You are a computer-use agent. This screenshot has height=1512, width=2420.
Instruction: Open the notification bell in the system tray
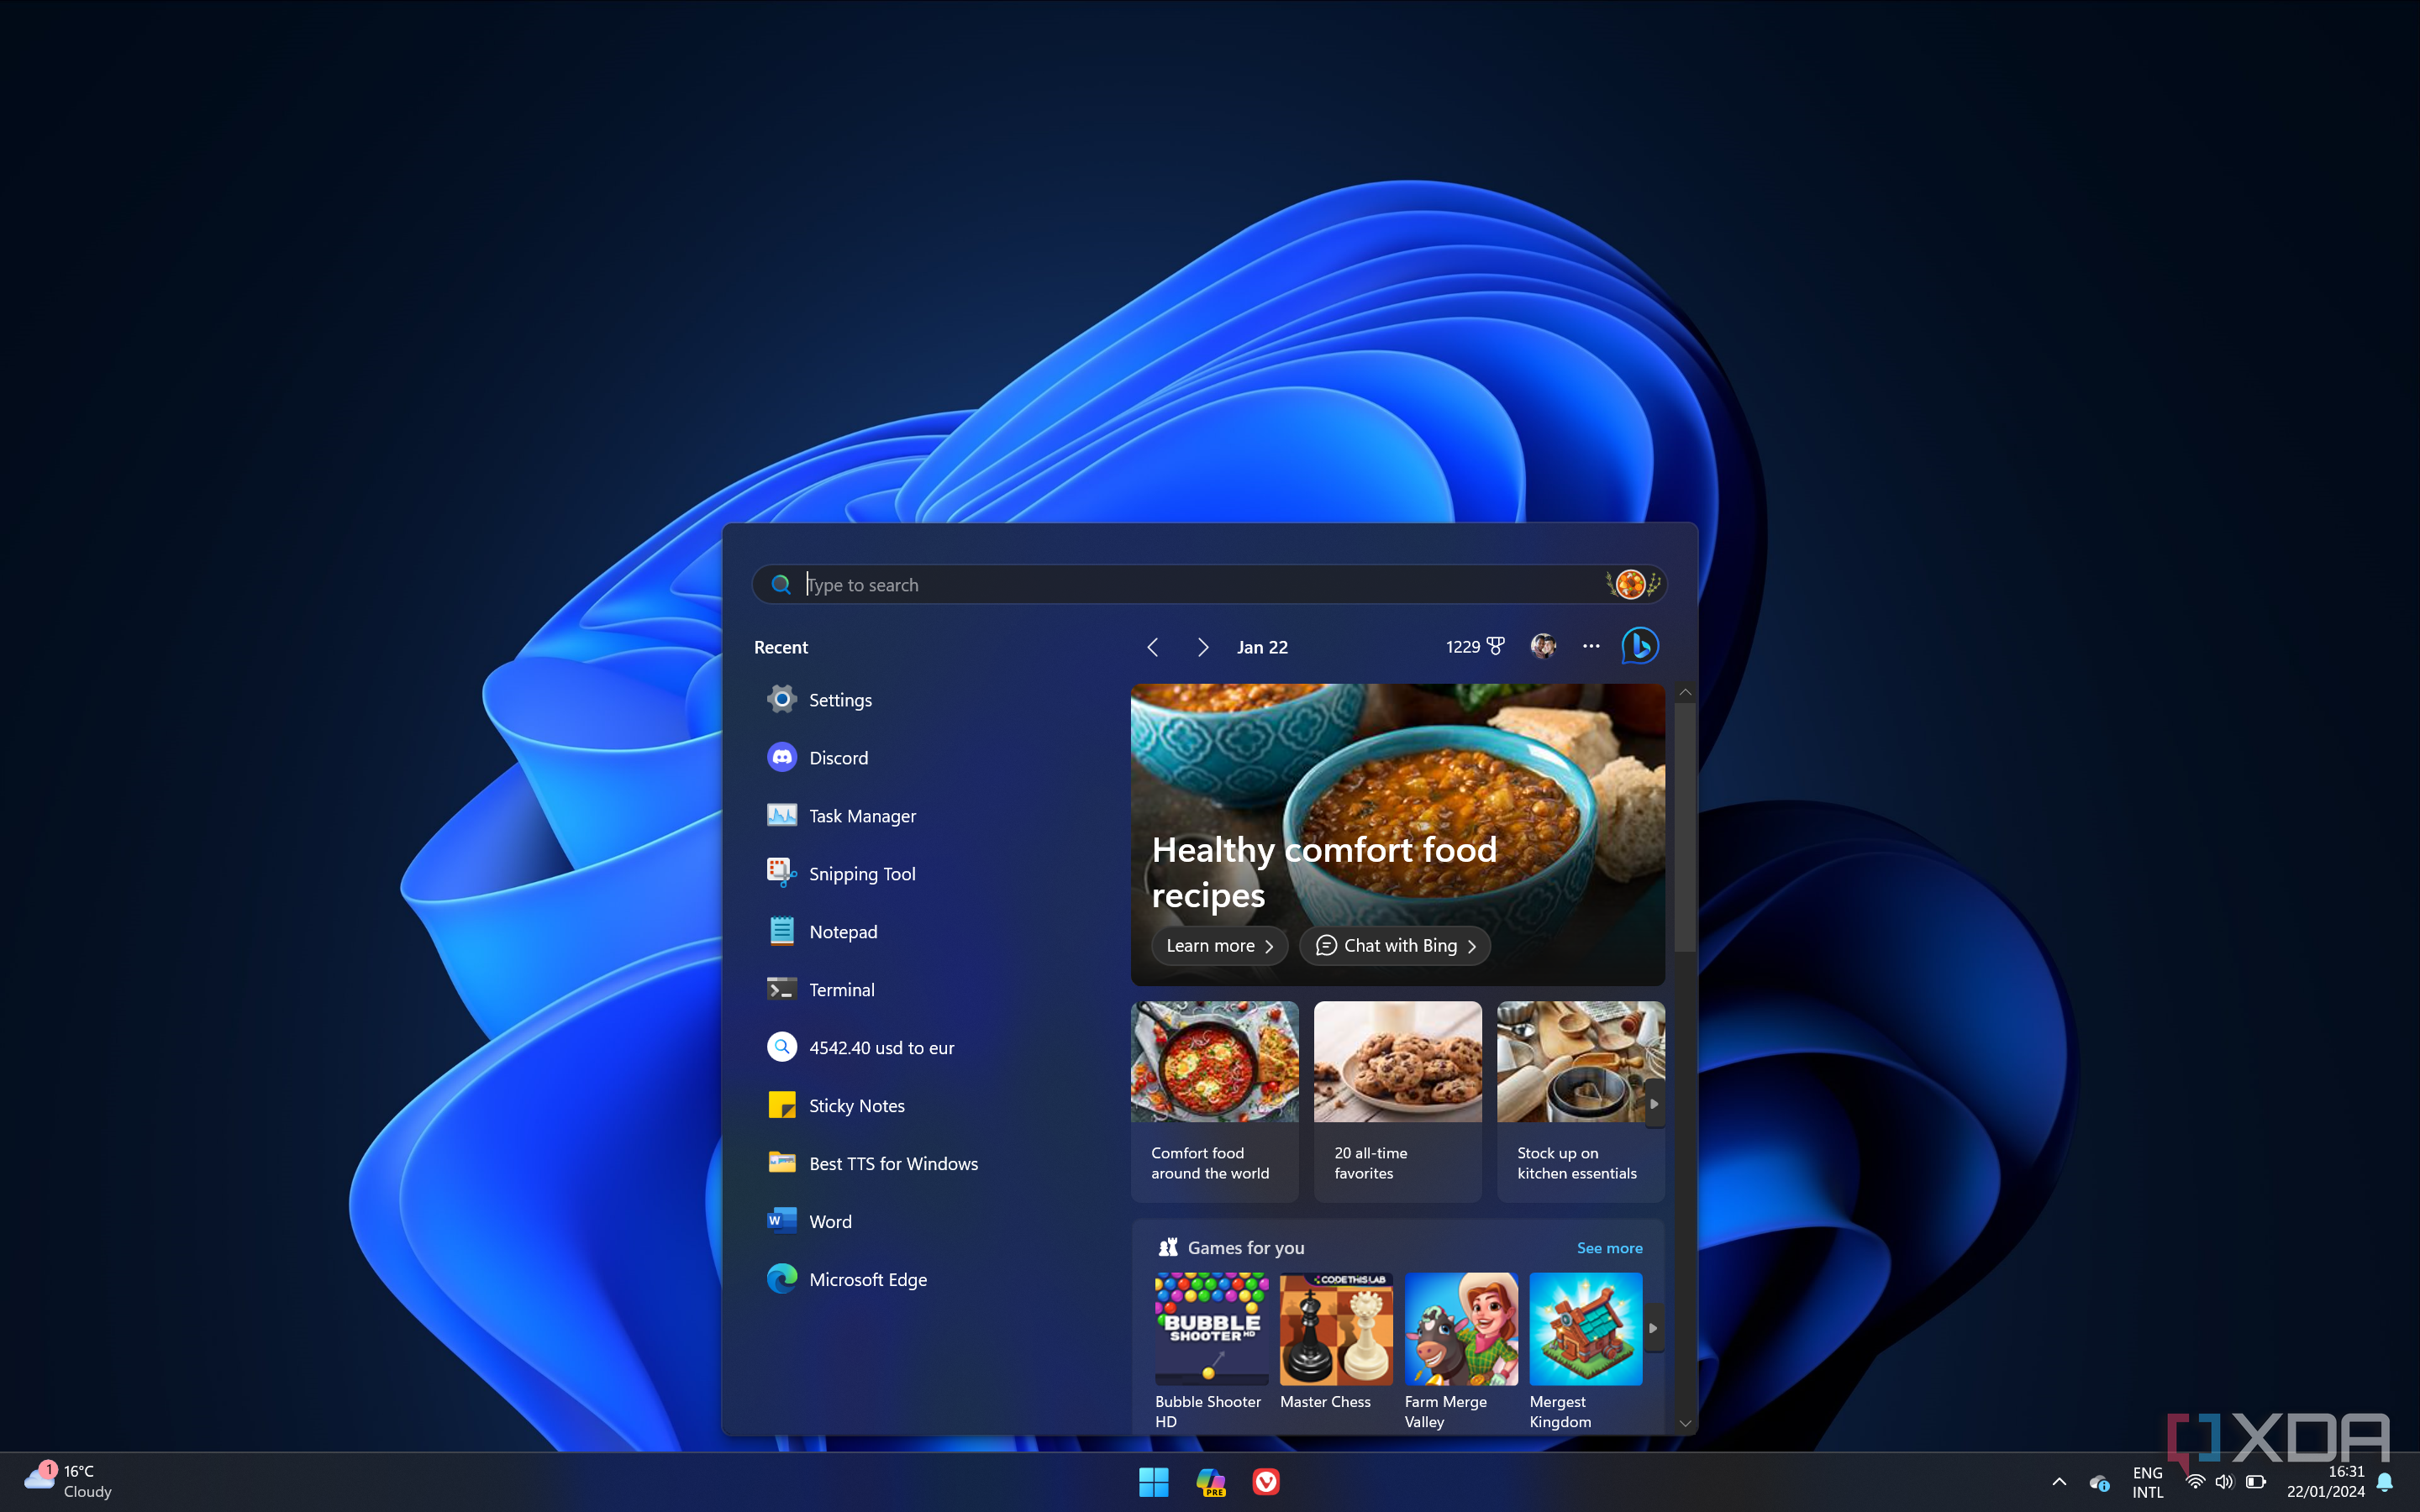2385,1482
